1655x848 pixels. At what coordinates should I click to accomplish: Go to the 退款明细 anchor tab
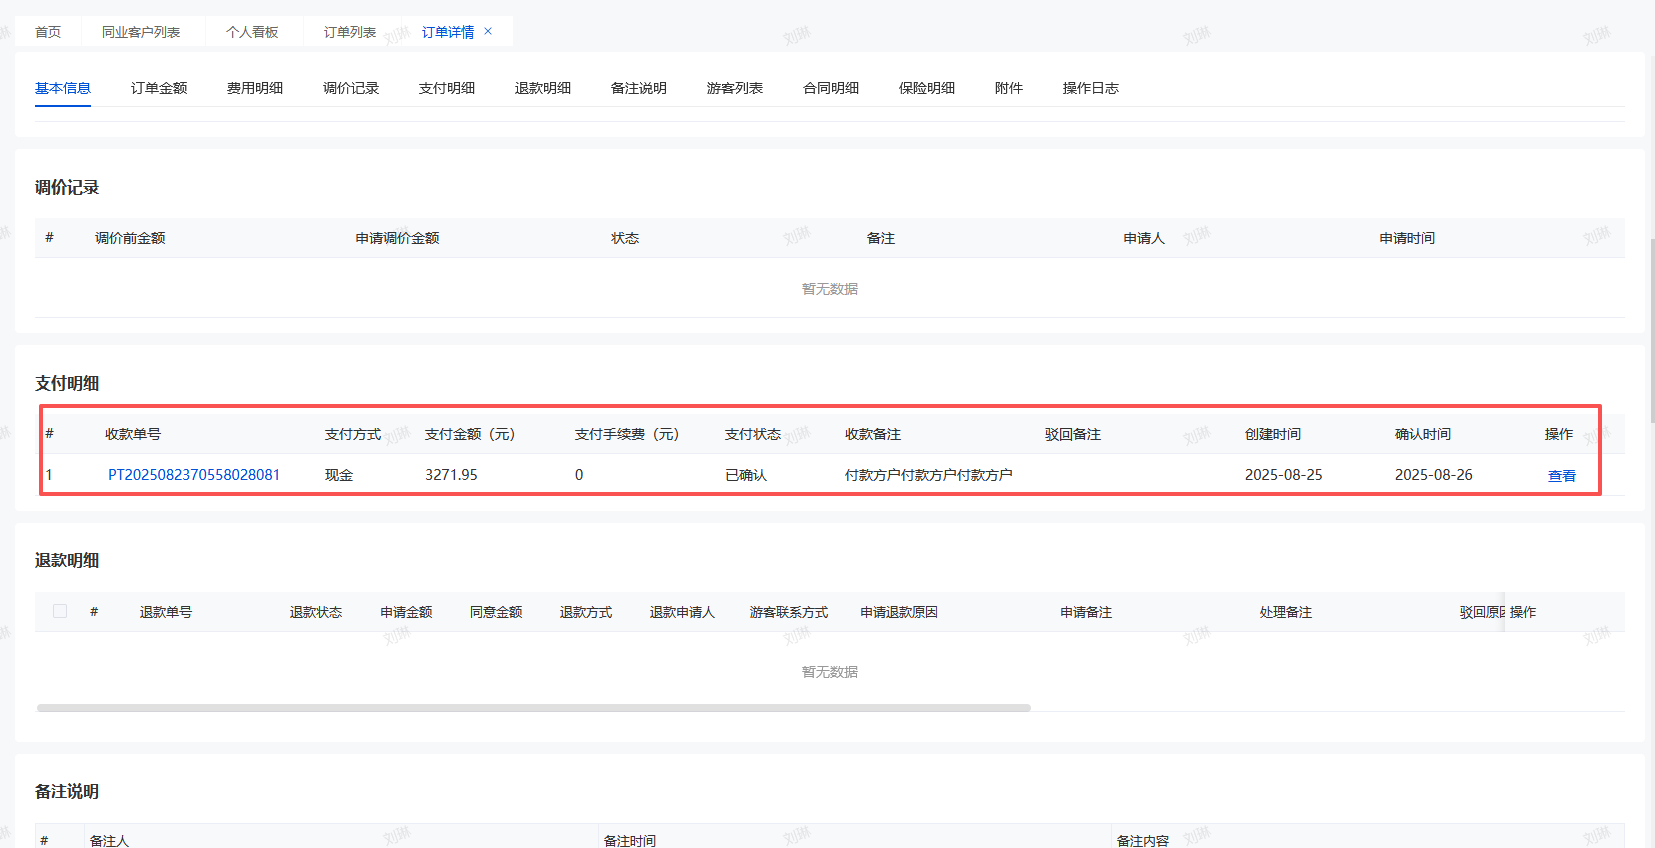click(x=543, y=88)
